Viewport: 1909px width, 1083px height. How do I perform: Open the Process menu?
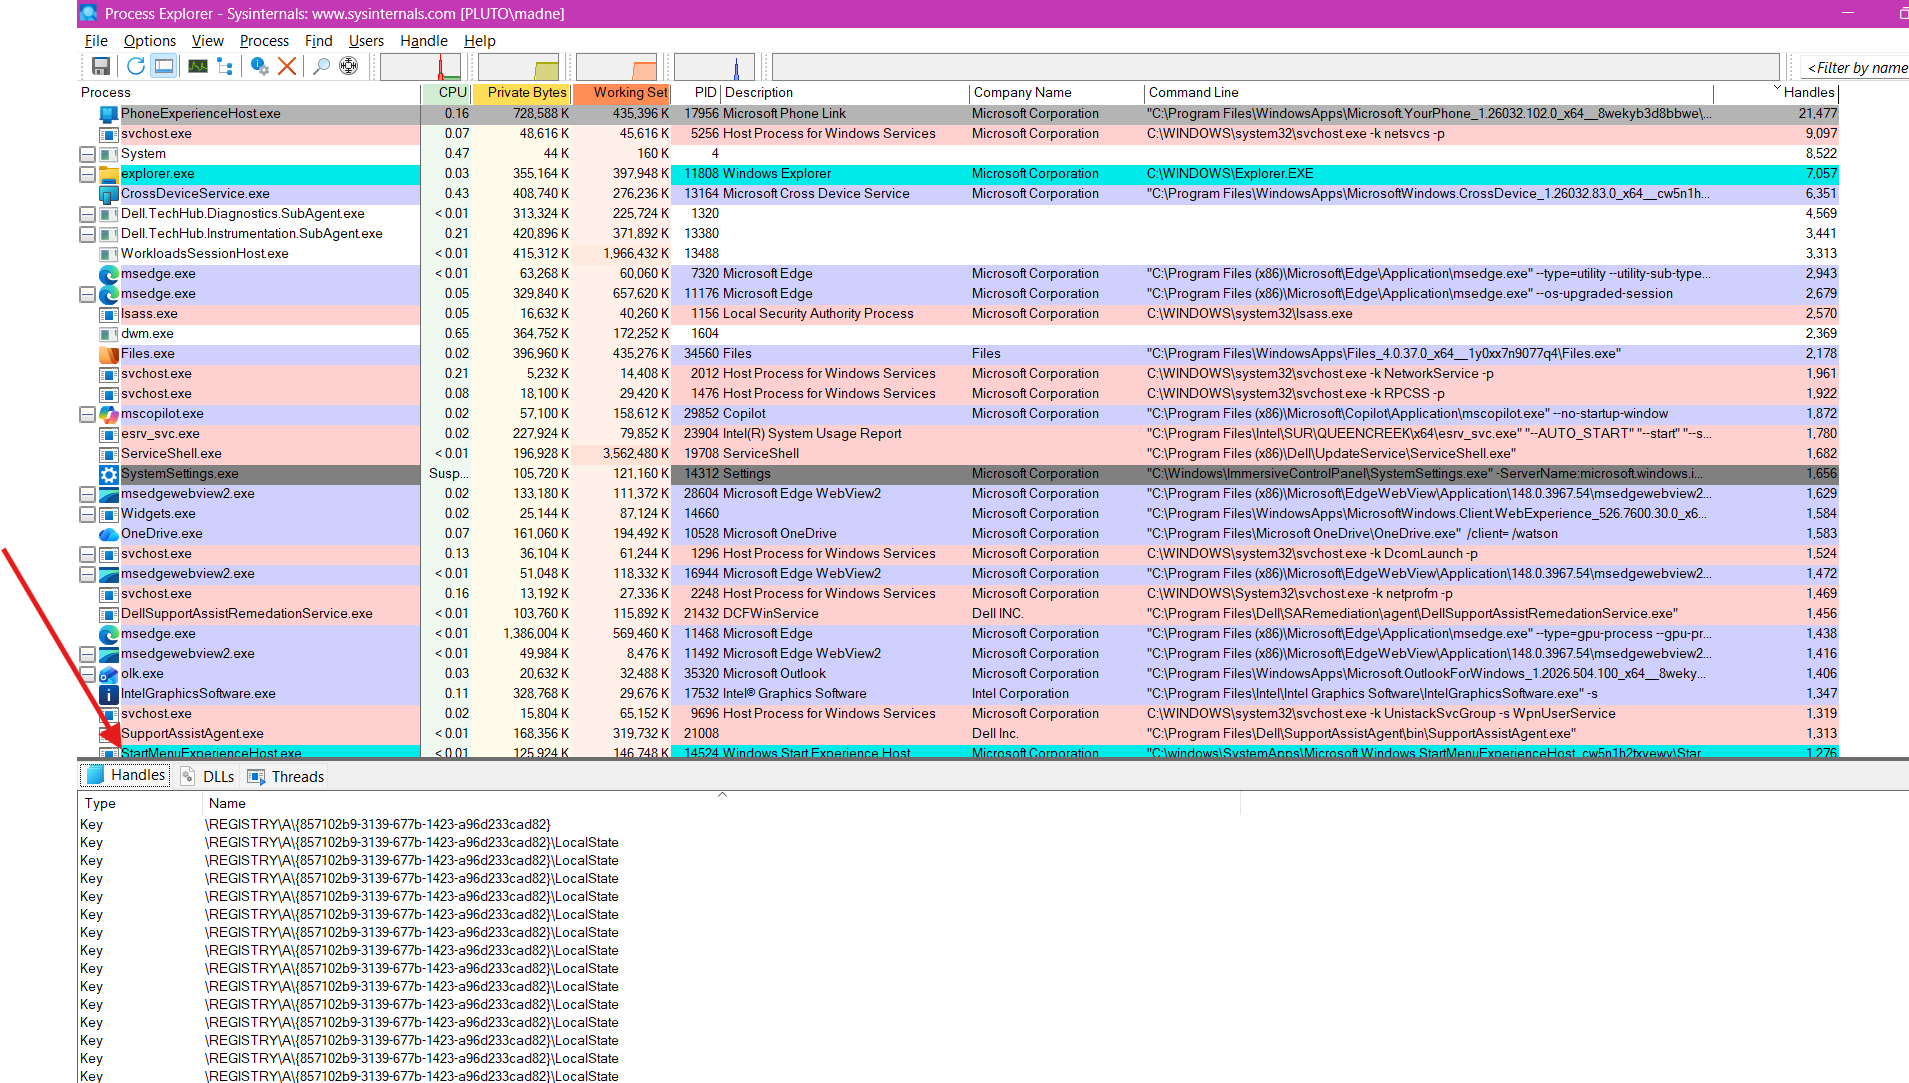pyautogui.click(x=264, y=41)
